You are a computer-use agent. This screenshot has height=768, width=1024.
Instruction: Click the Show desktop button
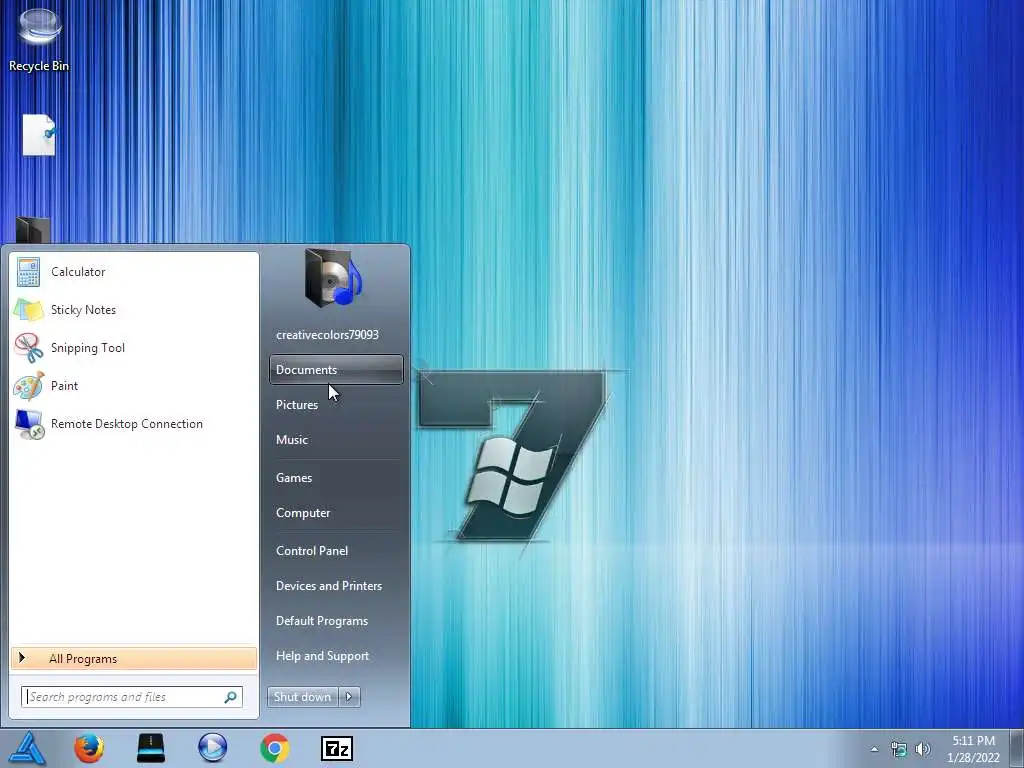(x=1016, y=748)
